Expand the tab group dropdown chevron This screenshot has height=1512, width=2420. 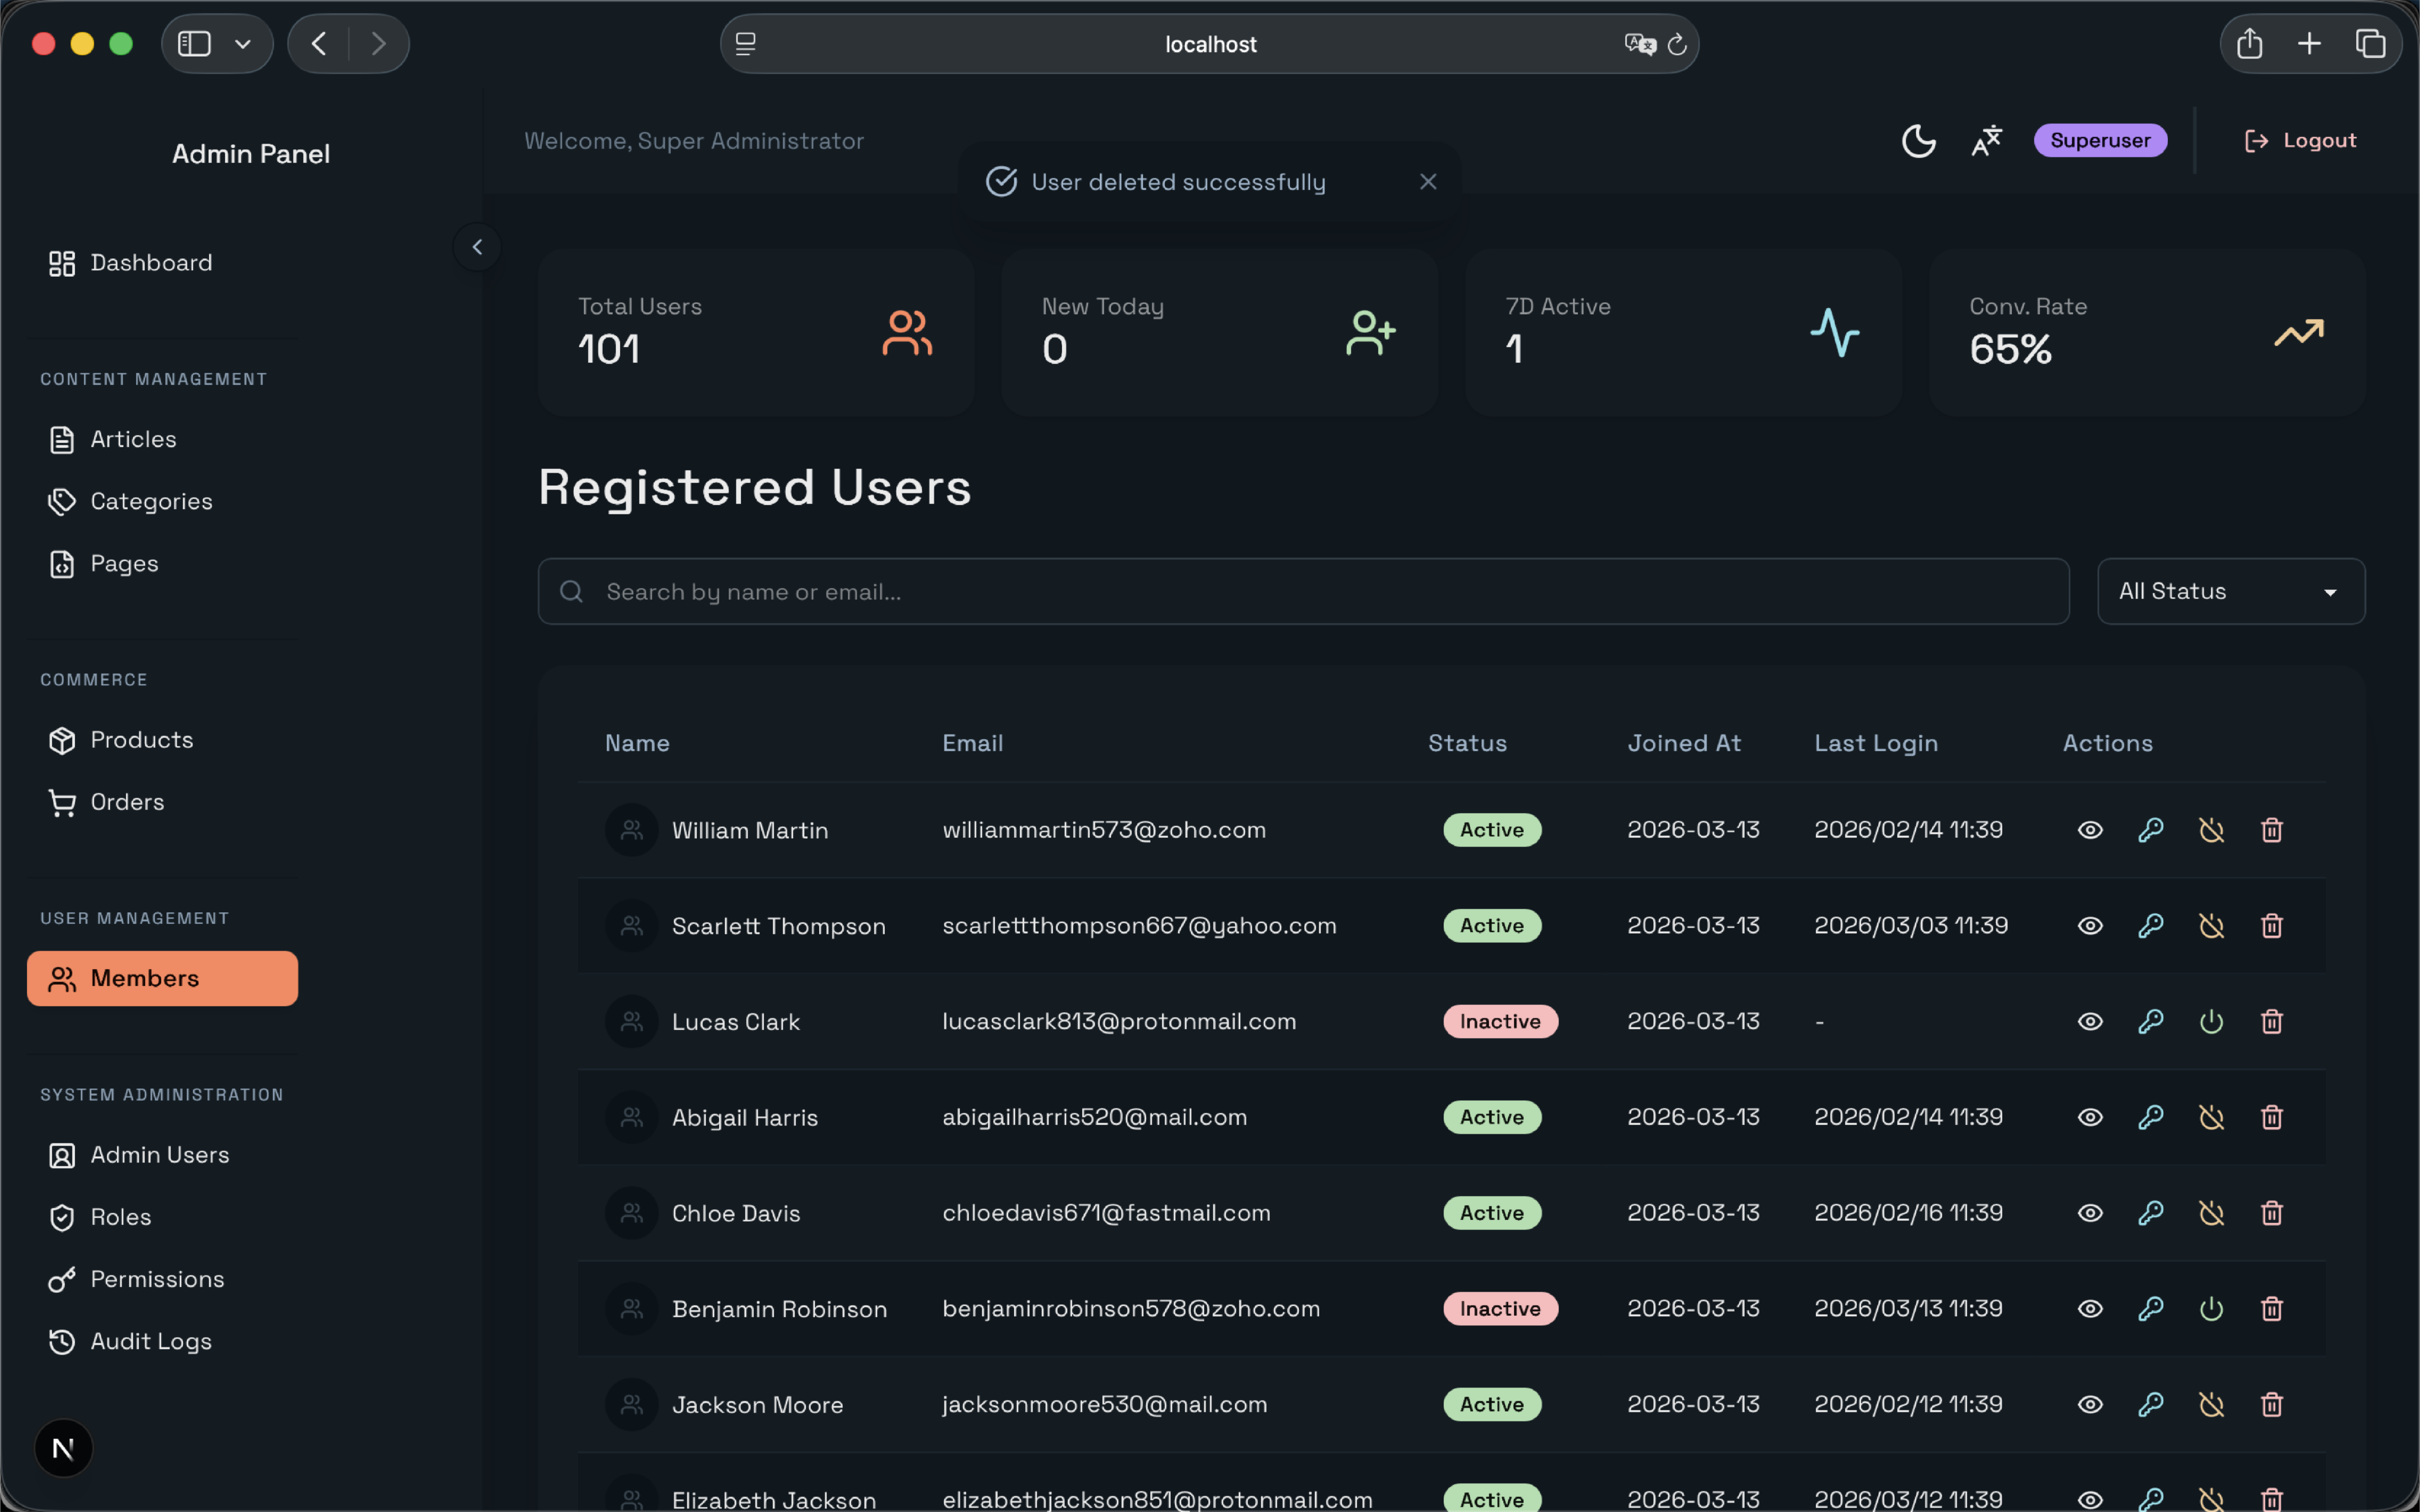tap(242, 44)
